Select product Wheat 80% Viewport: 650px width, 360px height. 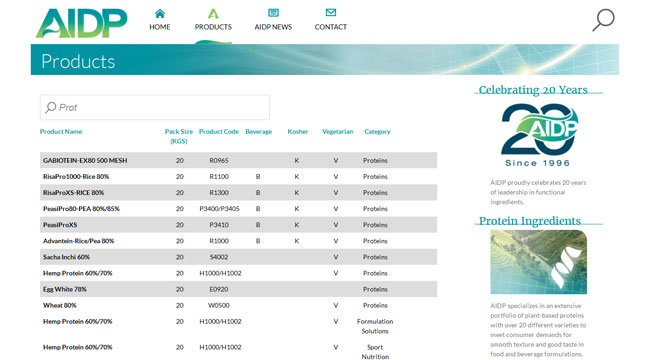coord(60,306)
